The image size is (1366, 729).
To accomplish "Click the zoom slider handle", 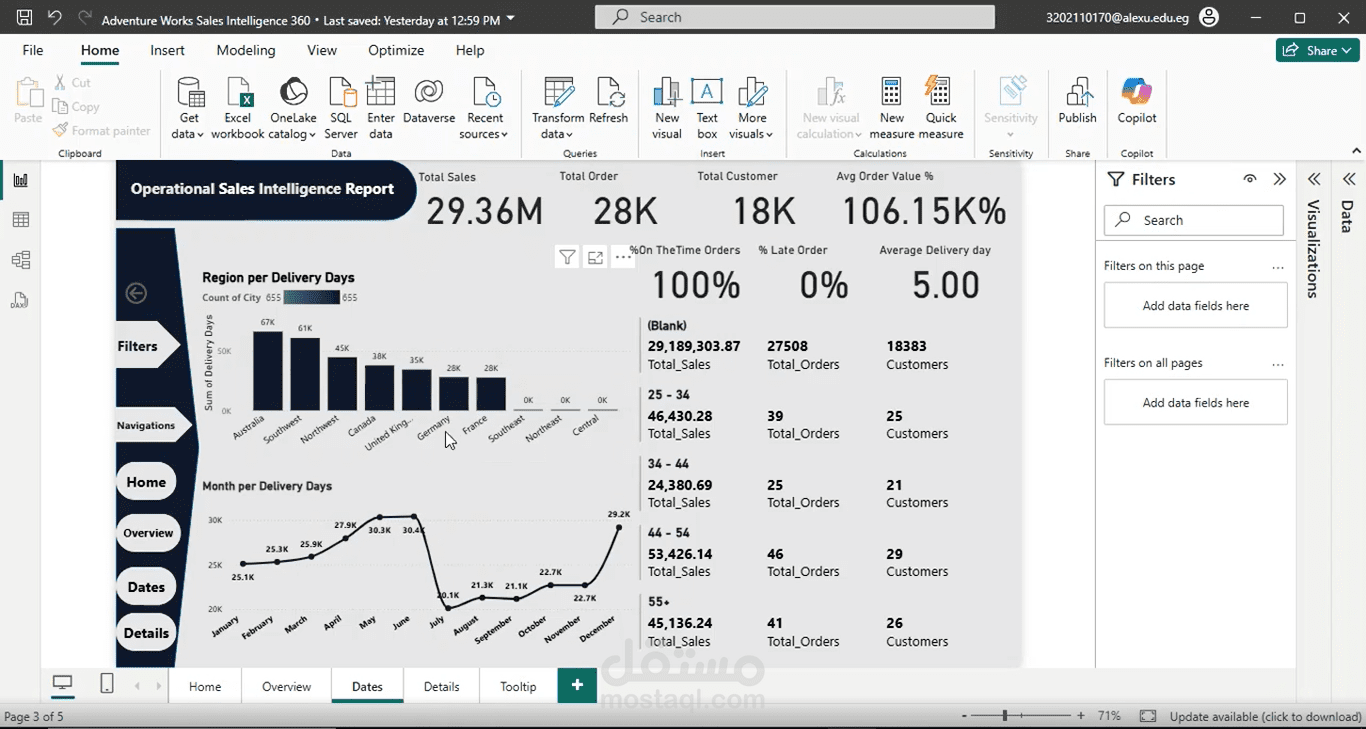I will 1005,716.
